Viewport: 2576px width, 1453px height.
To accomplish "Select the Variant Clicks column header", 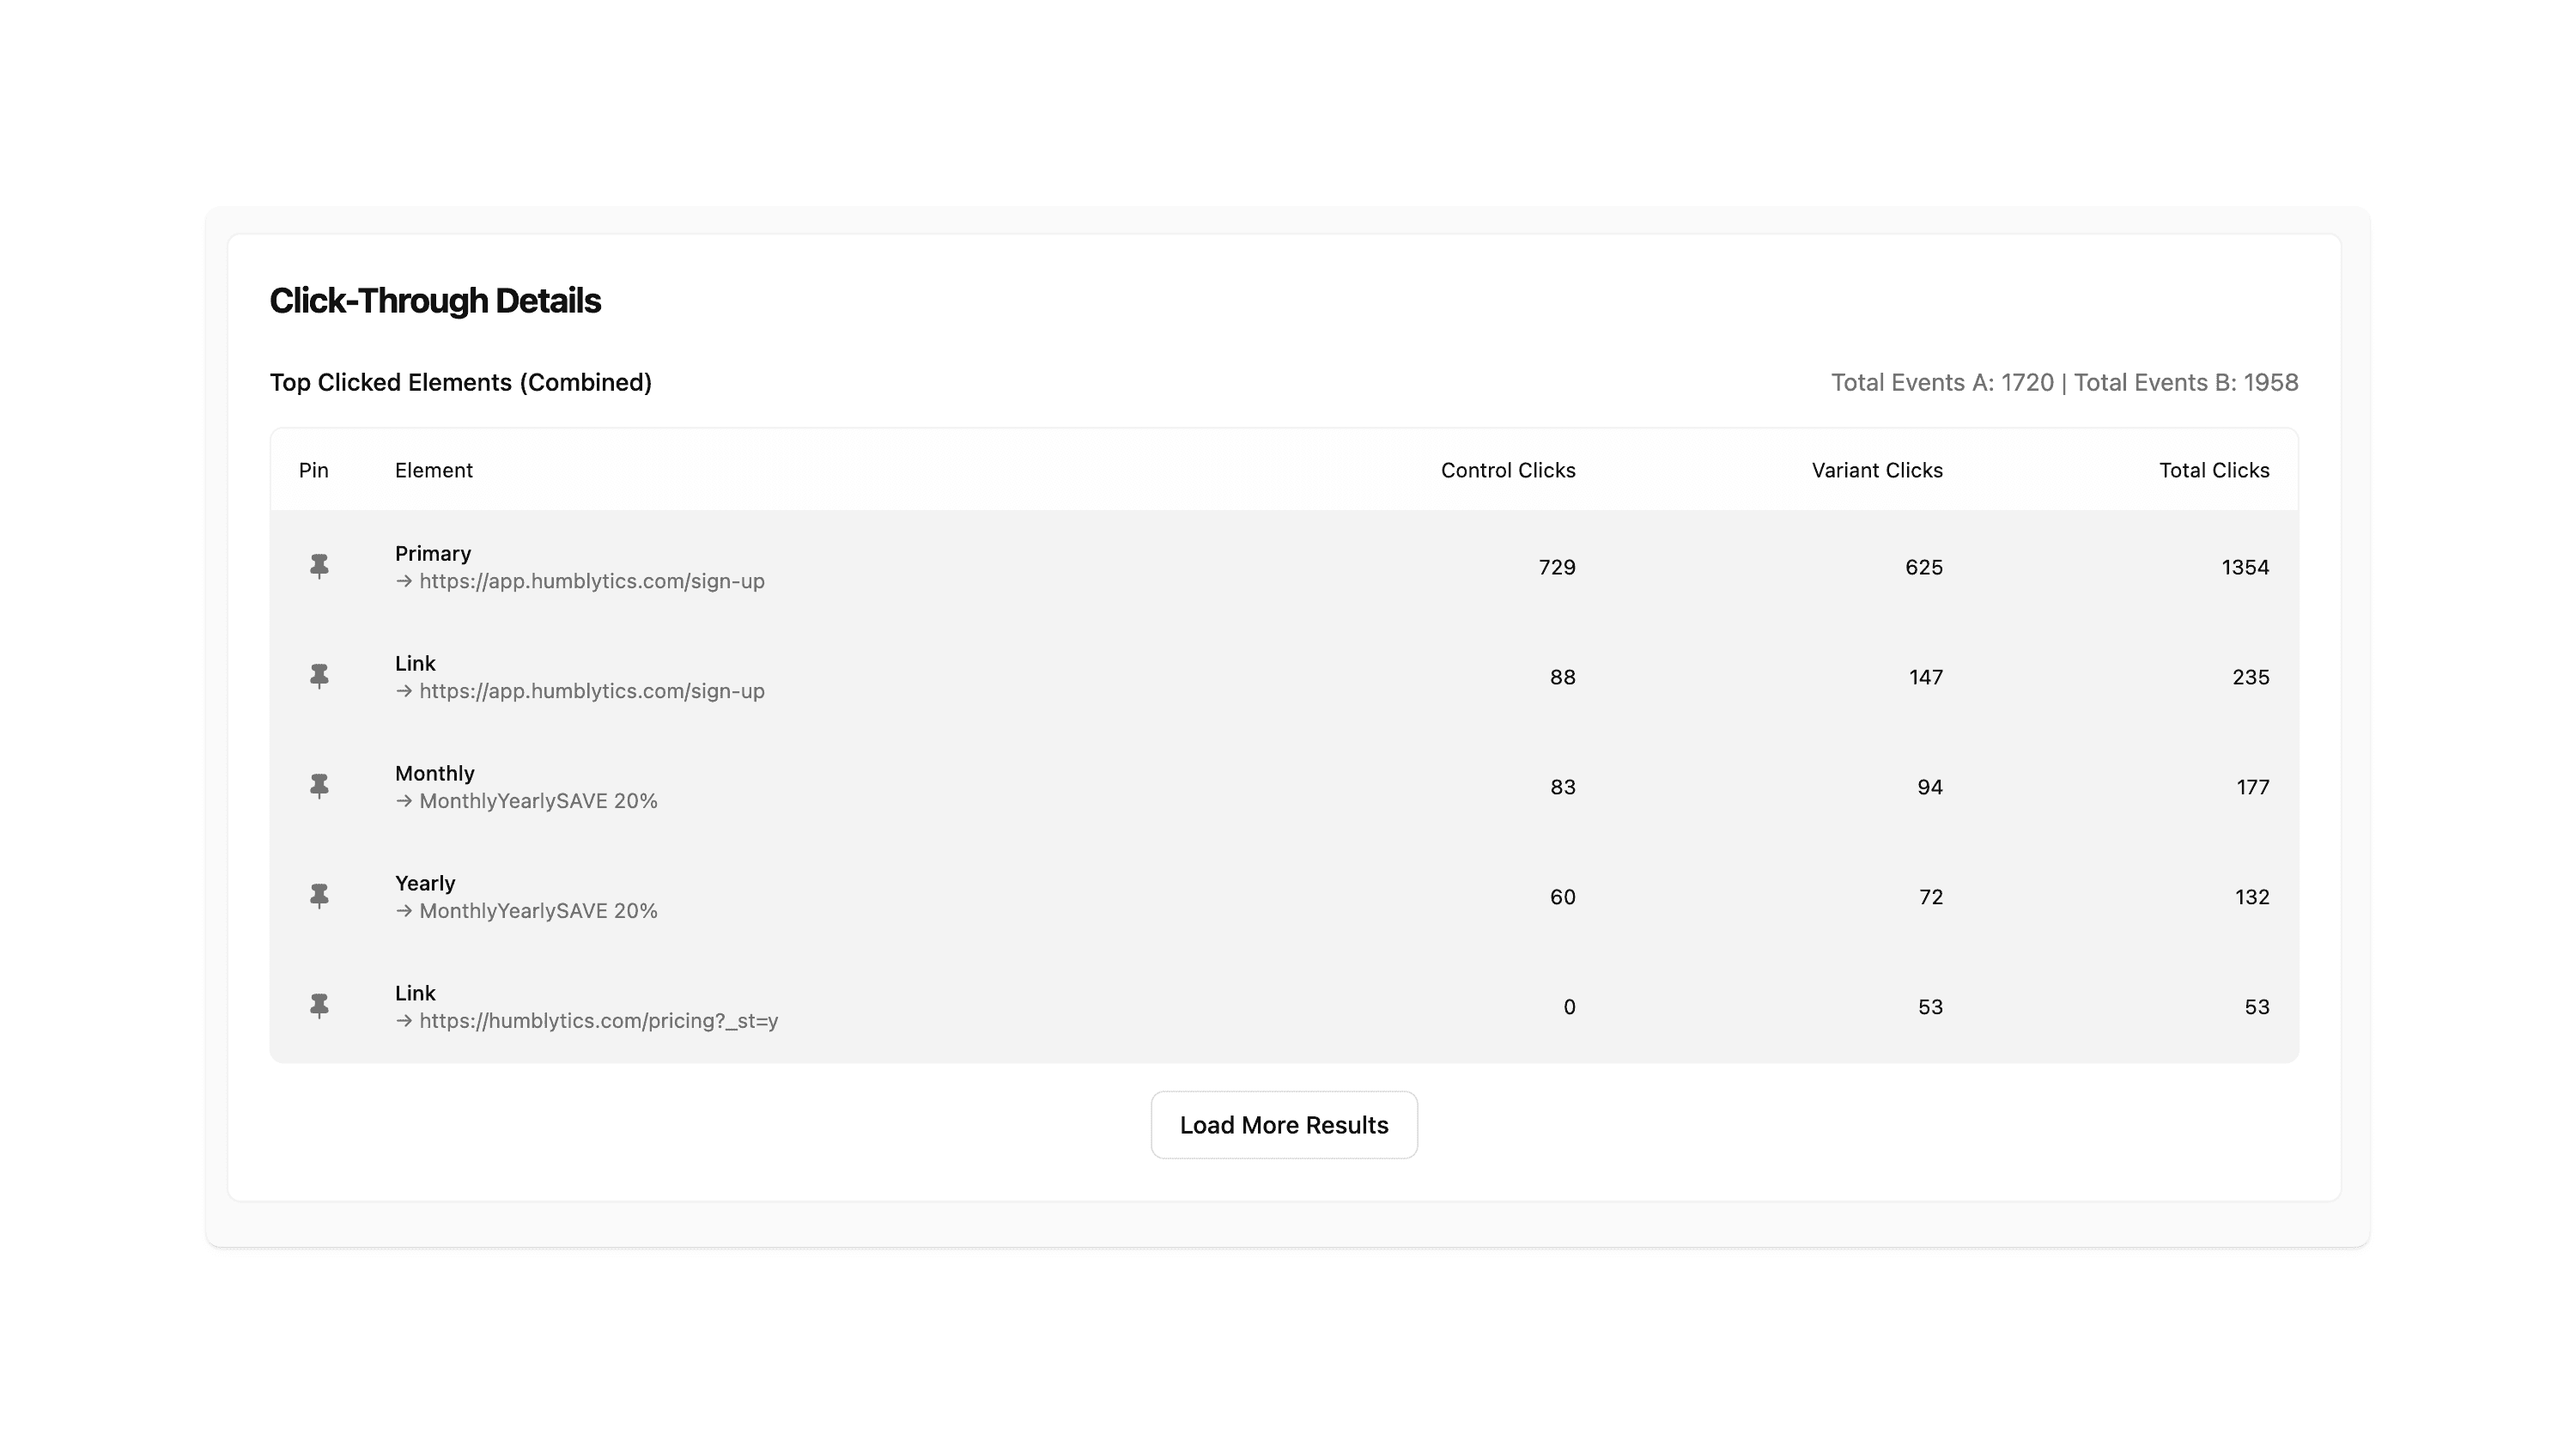I will click(1877, 471).
